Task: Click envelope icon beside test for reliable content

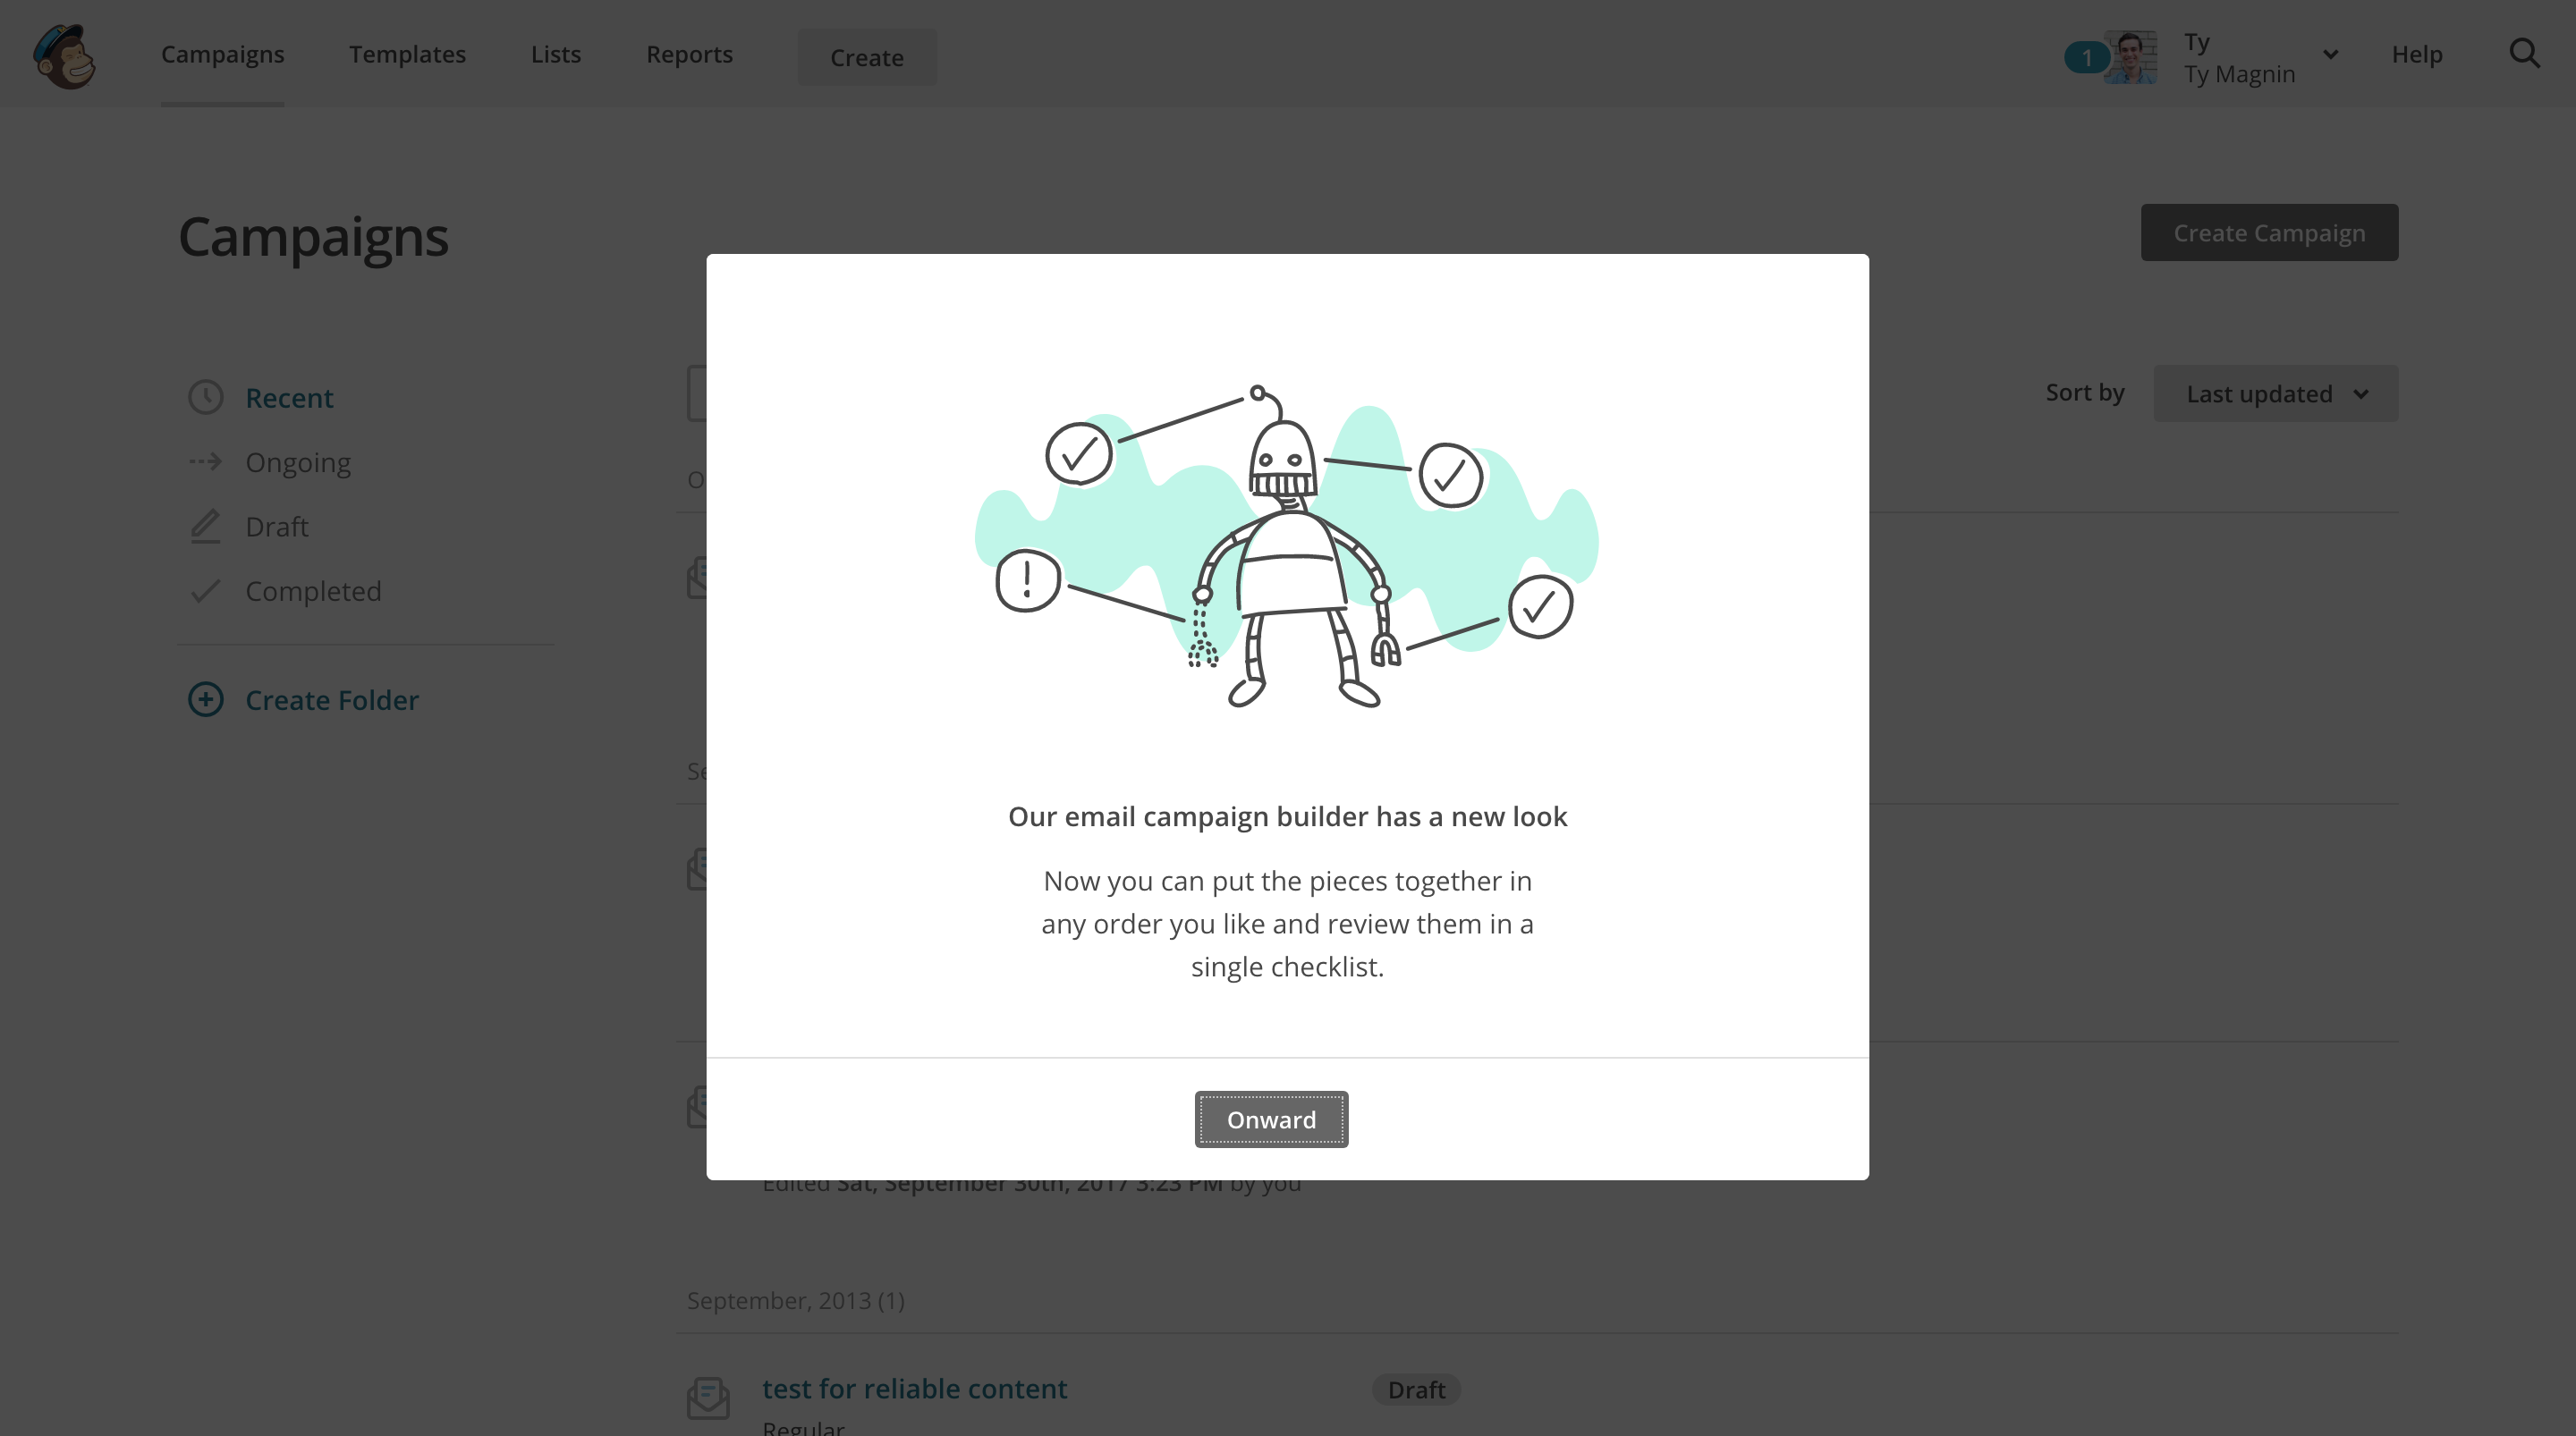Action: [708, 1398]
